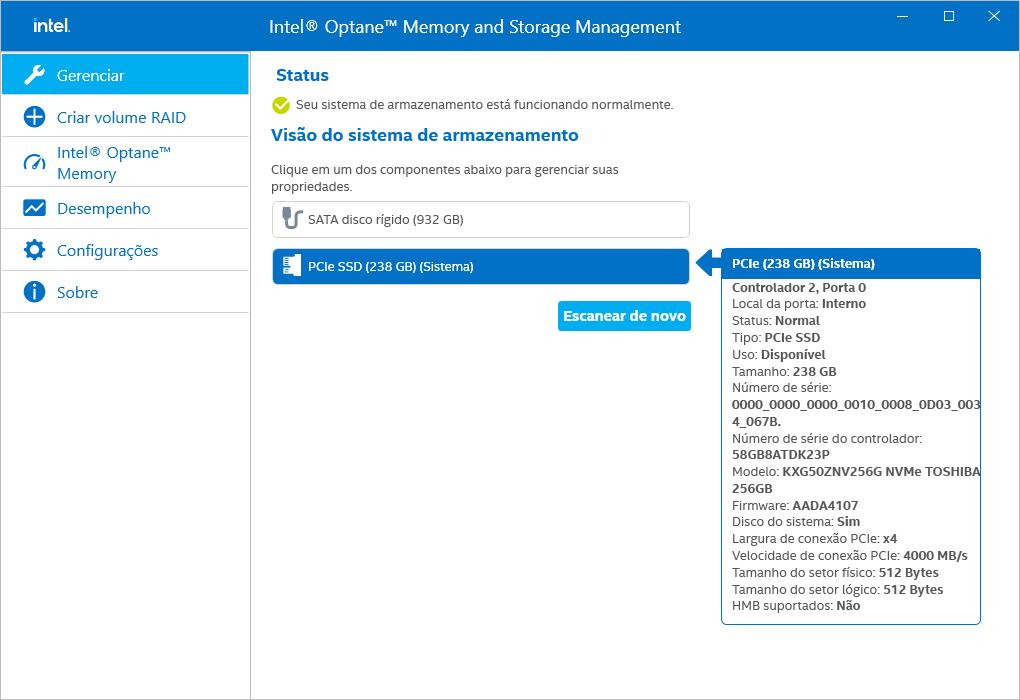
Task: Click the Intel Optane Memory and Storage Management title
Action: [x=475, y=27]
